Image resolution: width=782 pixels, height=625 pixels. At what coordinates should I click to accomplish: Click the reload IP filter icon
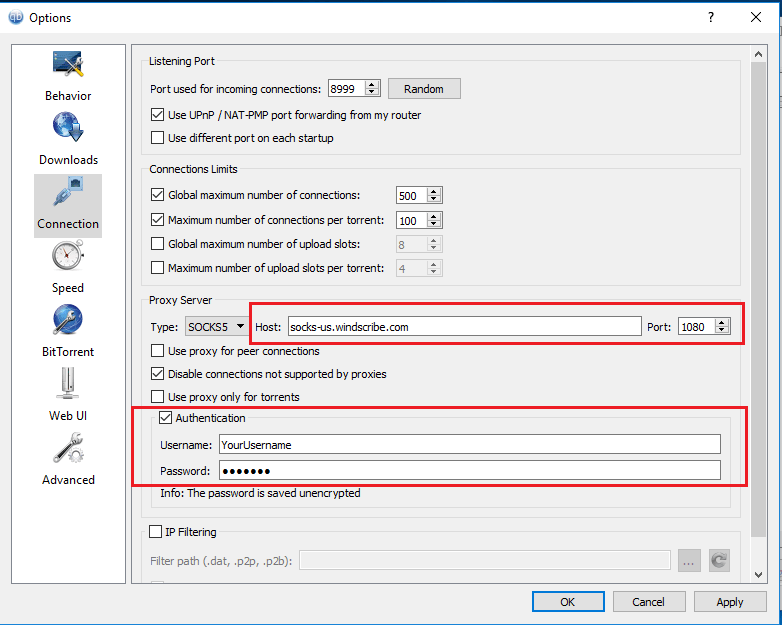(x=719, y=561)
